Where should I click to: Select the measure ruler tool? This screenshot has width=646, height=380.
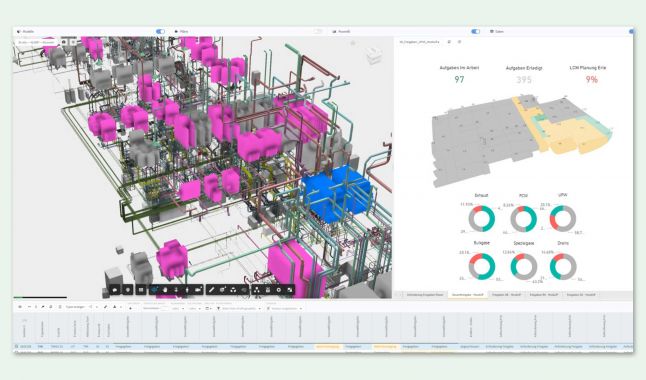(x=211, y=290)
